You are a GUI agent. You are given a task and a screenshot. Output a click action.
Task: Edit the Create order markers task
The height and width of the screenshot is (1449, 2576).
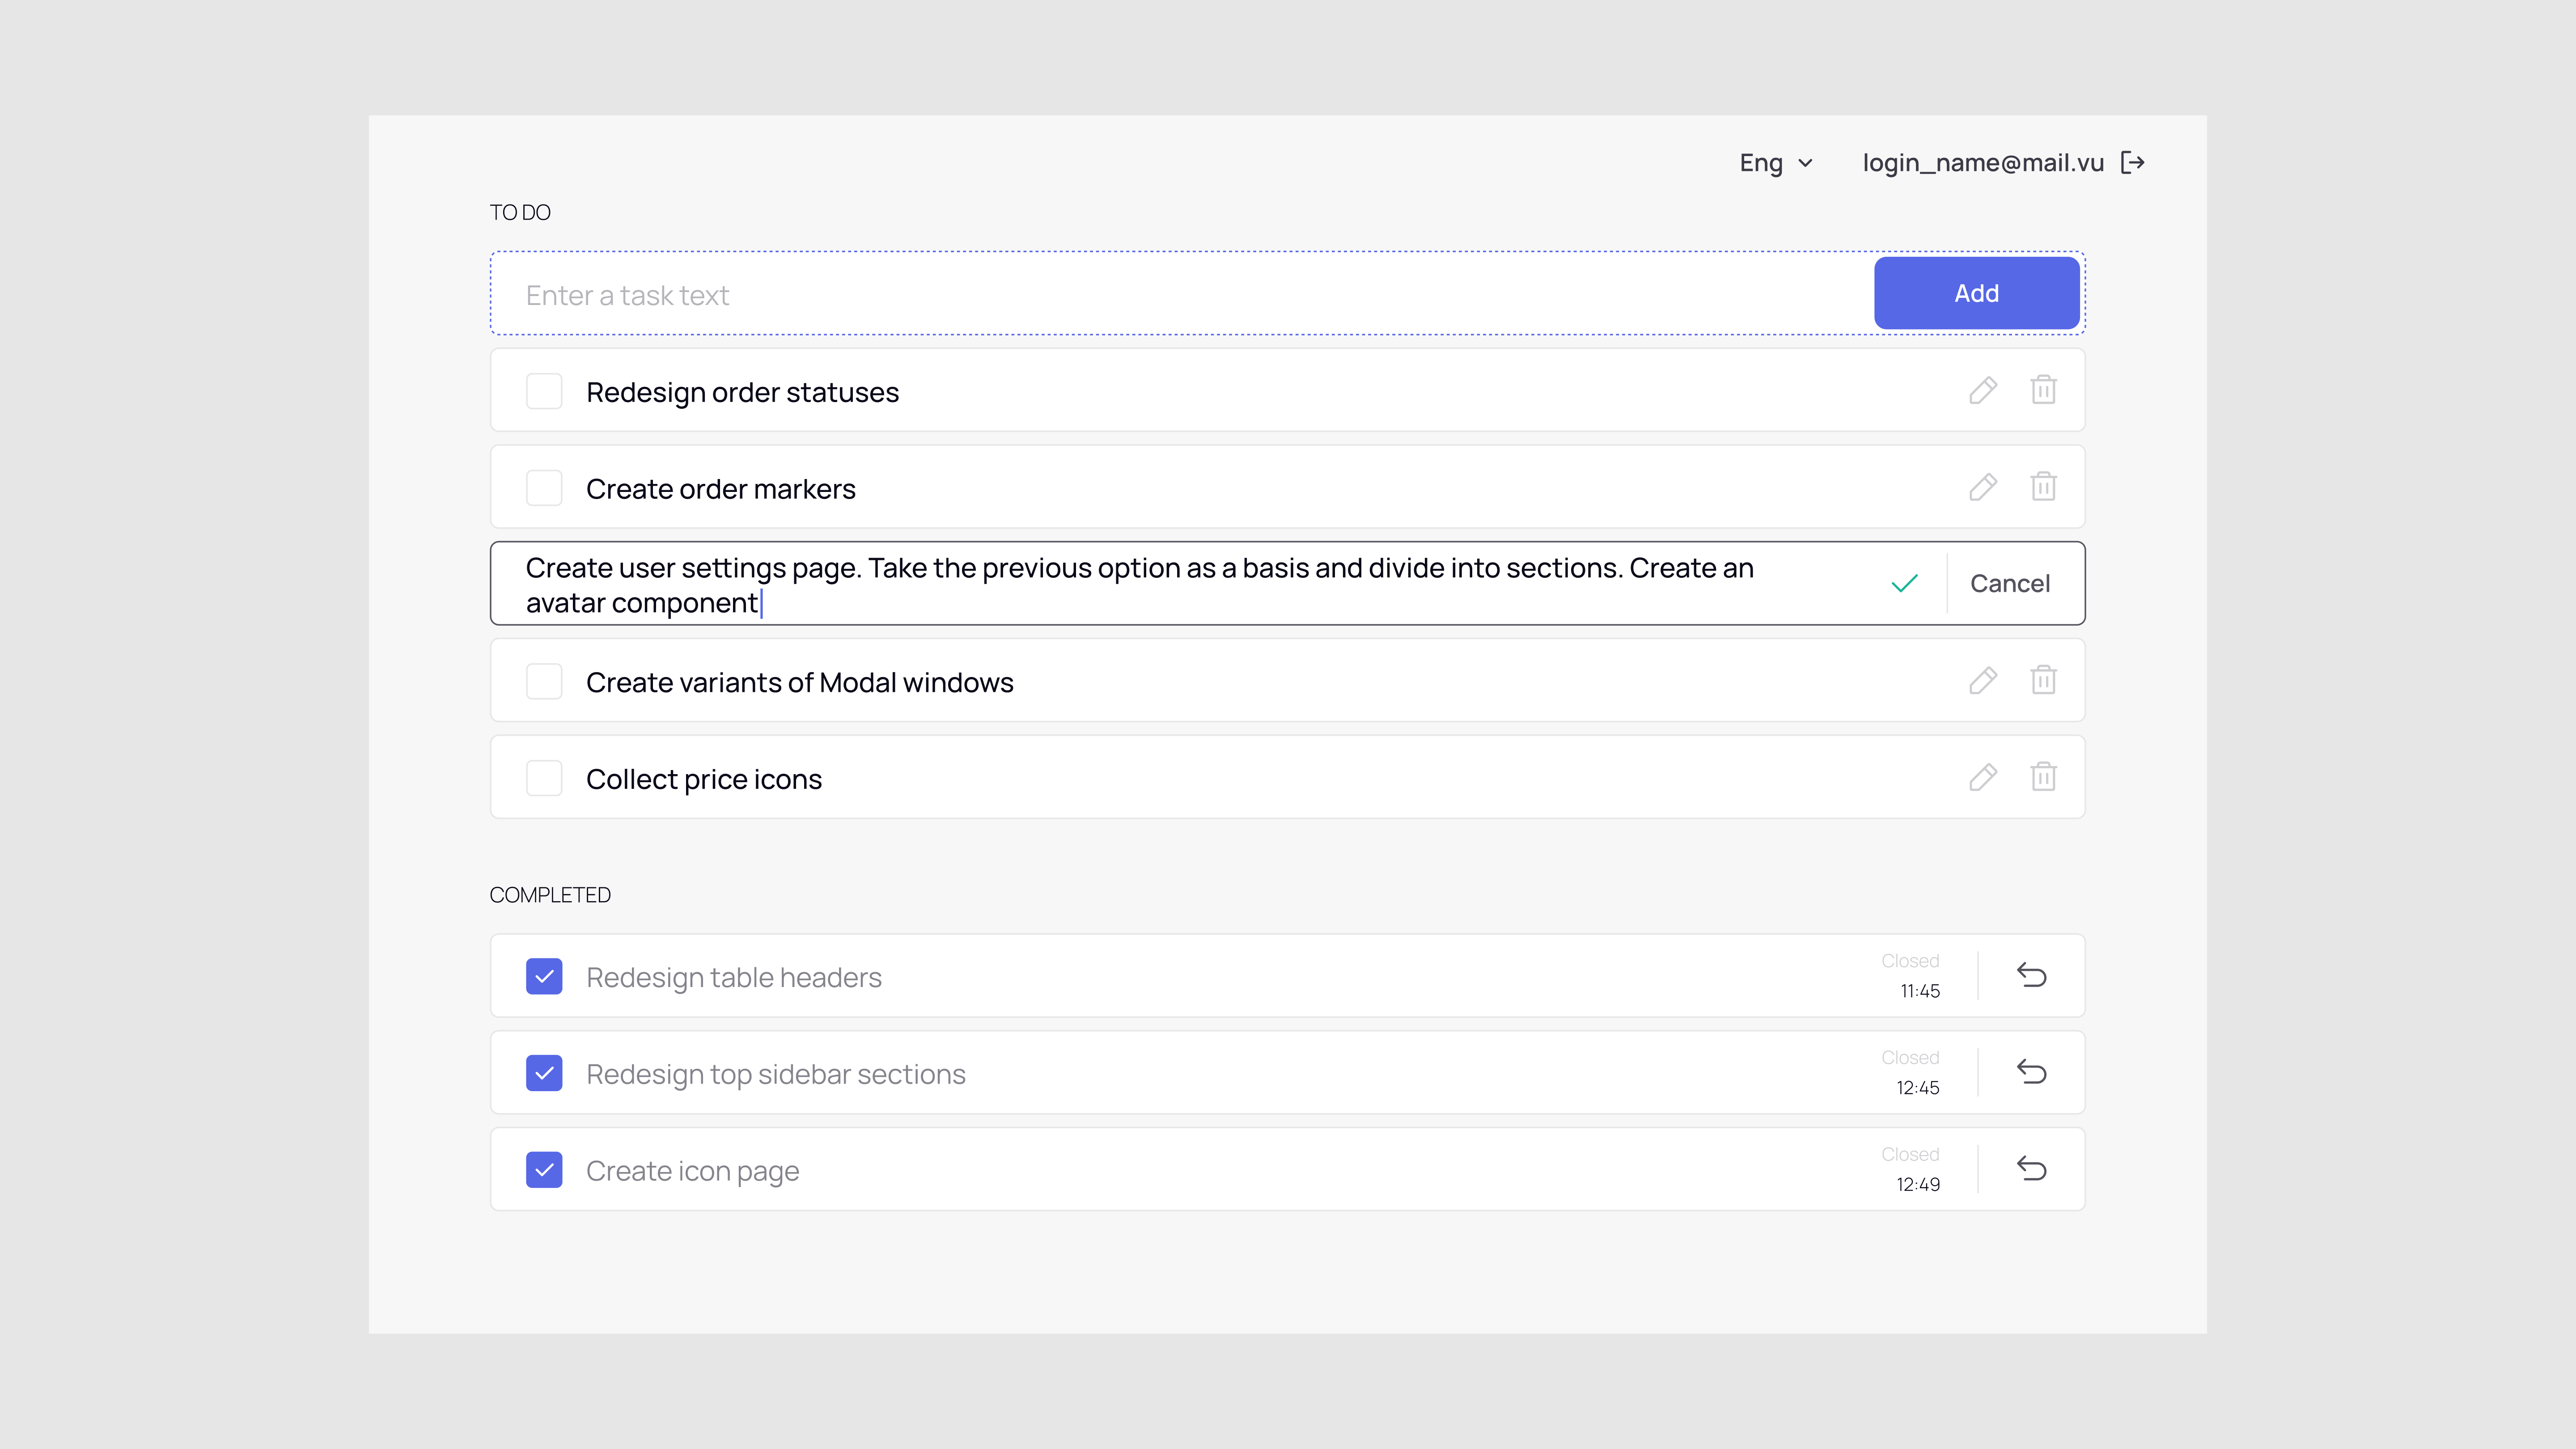click(1983, 488)
